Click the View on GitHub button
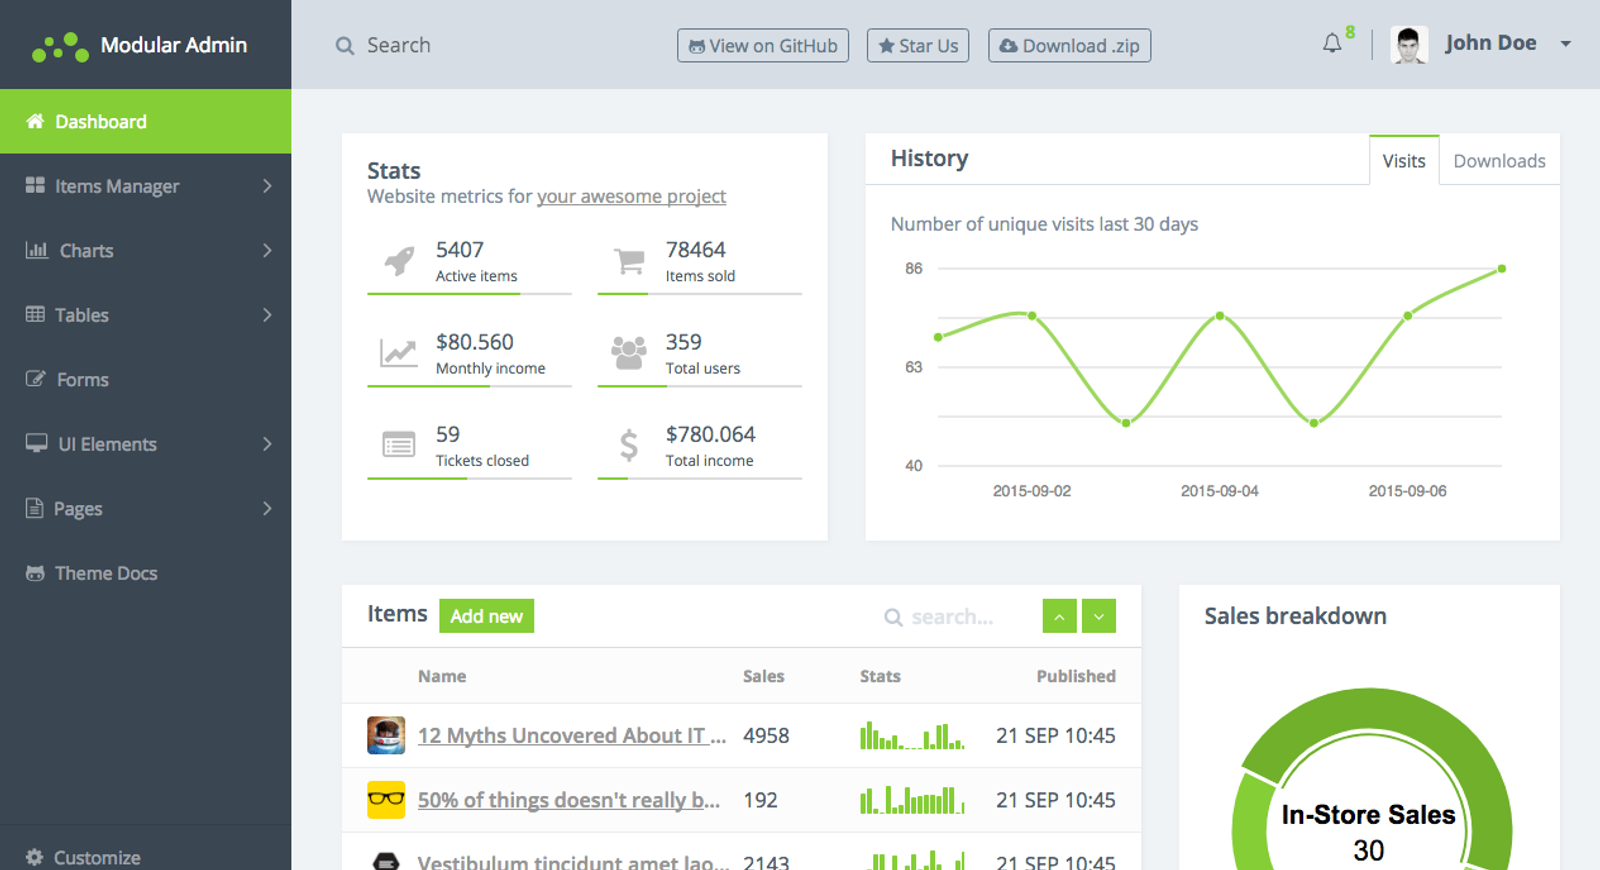This screenshot has height=870, width=1600. coord(763,46)
